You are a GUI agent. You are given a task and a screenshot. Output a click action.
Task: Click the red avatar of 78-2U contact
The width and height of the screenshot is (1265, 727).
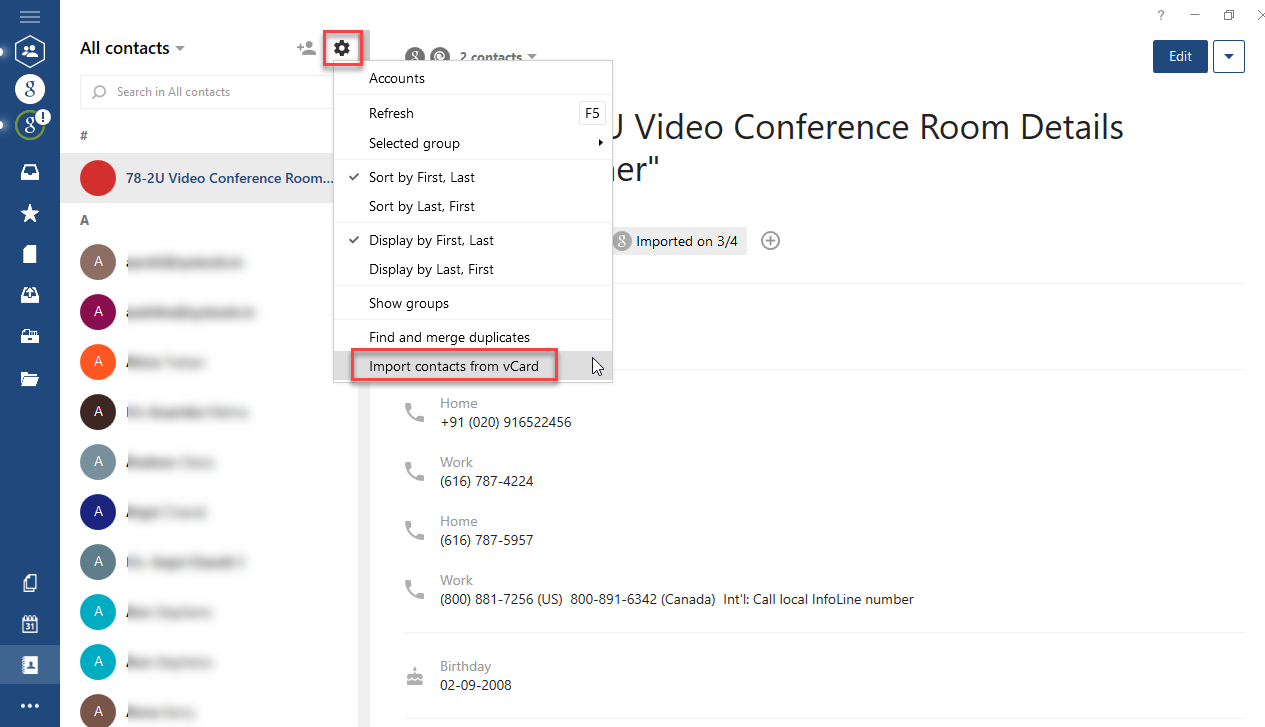(98, 178)
